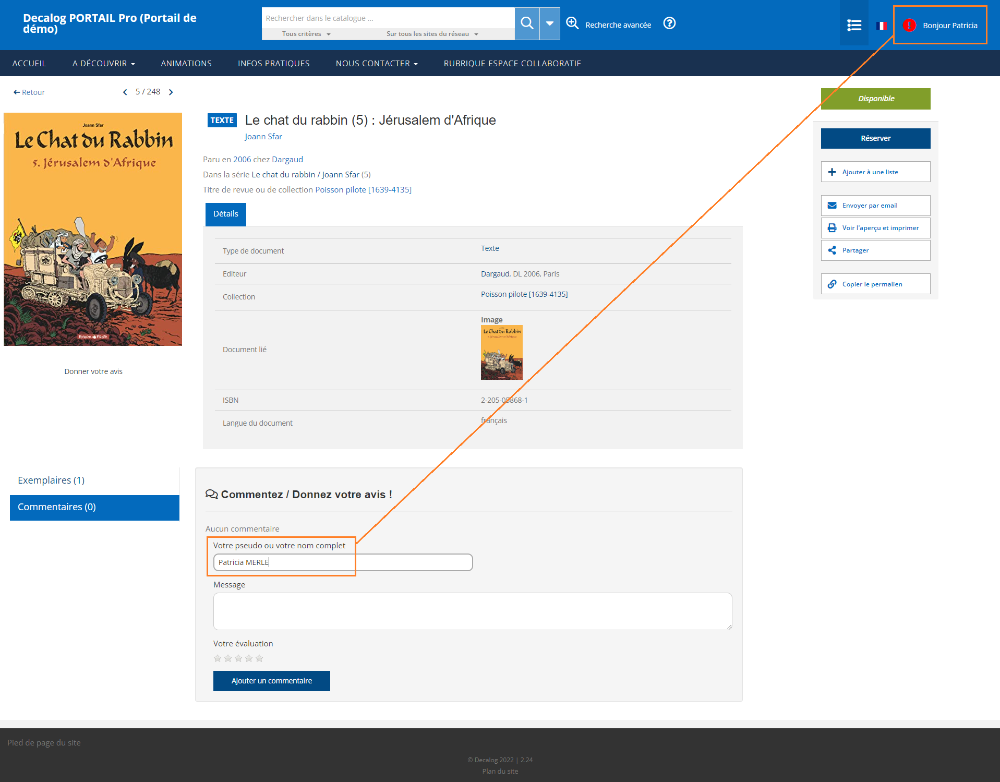Open Sur tous les sites du réseau dropdown
Viewport: 1000px width, 782px height.
tap(432, 34)
